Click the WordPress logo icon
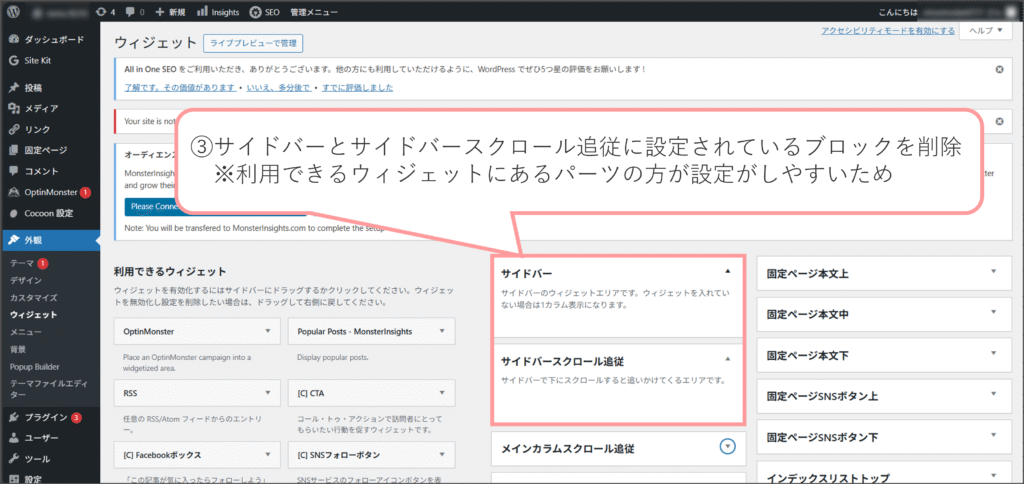 click(x=13, y=12)
